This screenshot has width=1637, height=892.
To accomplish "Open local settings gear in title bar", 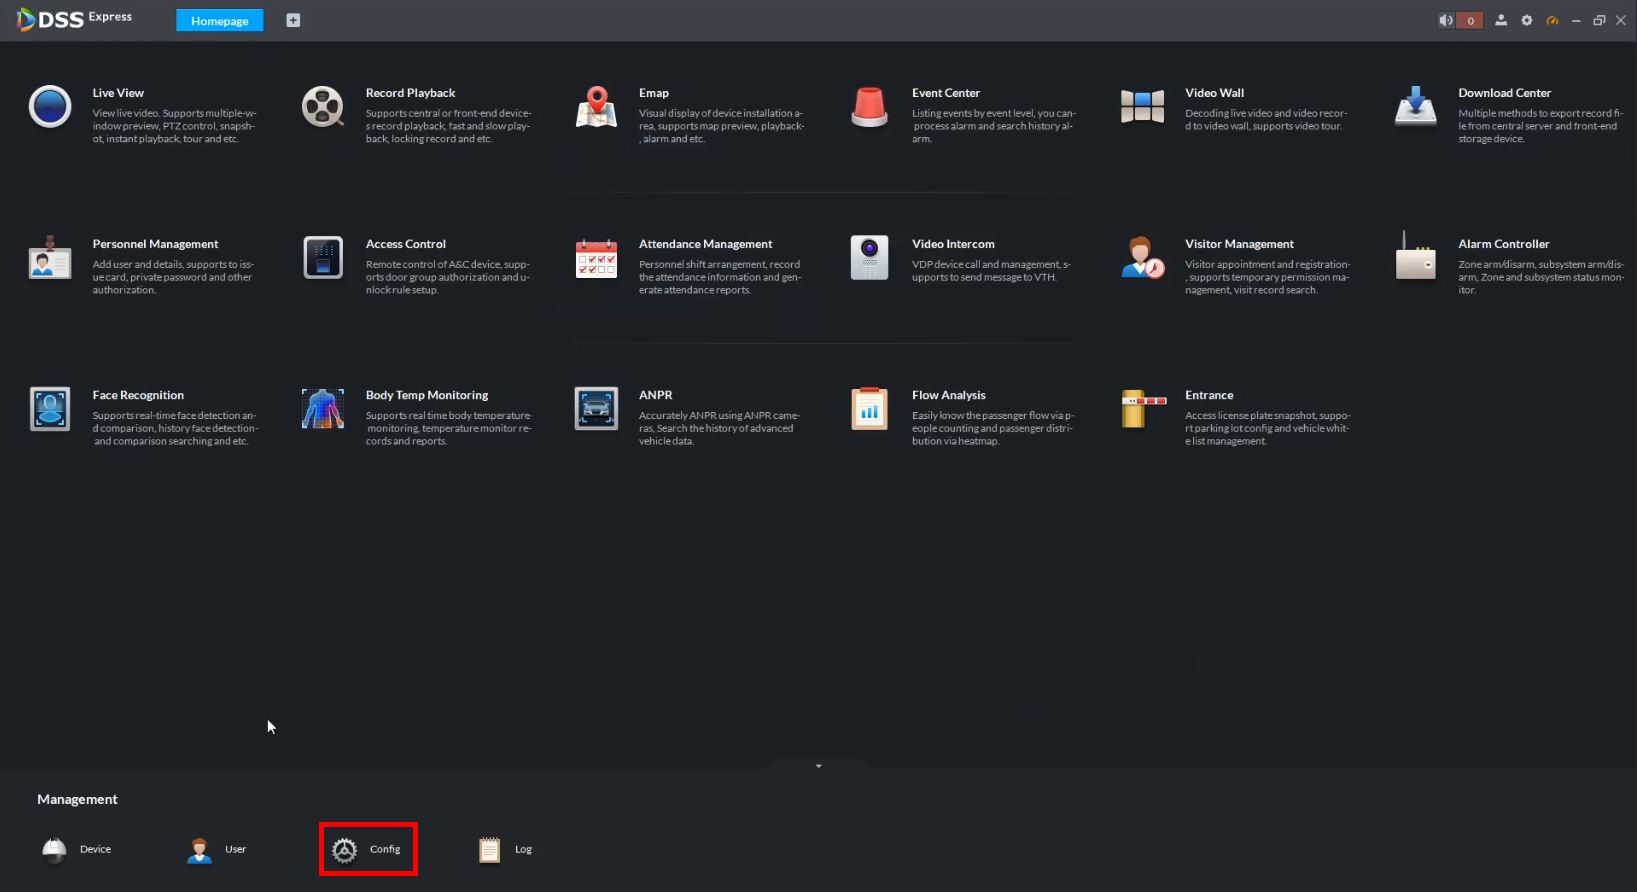I will [1527, 20].
